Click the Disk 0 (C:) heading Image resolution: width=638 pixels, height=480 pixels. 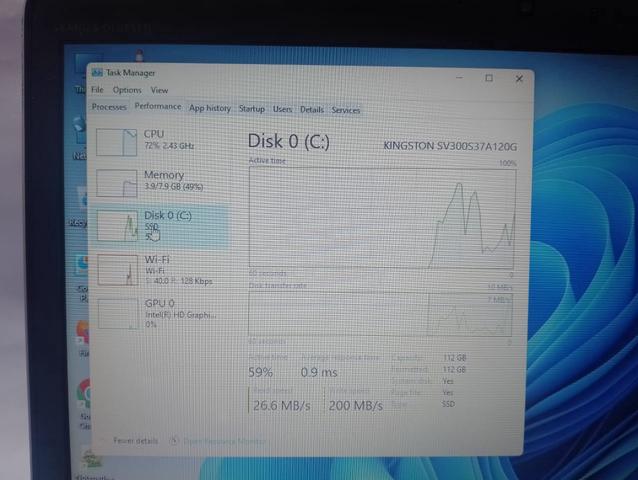(288, 141)
